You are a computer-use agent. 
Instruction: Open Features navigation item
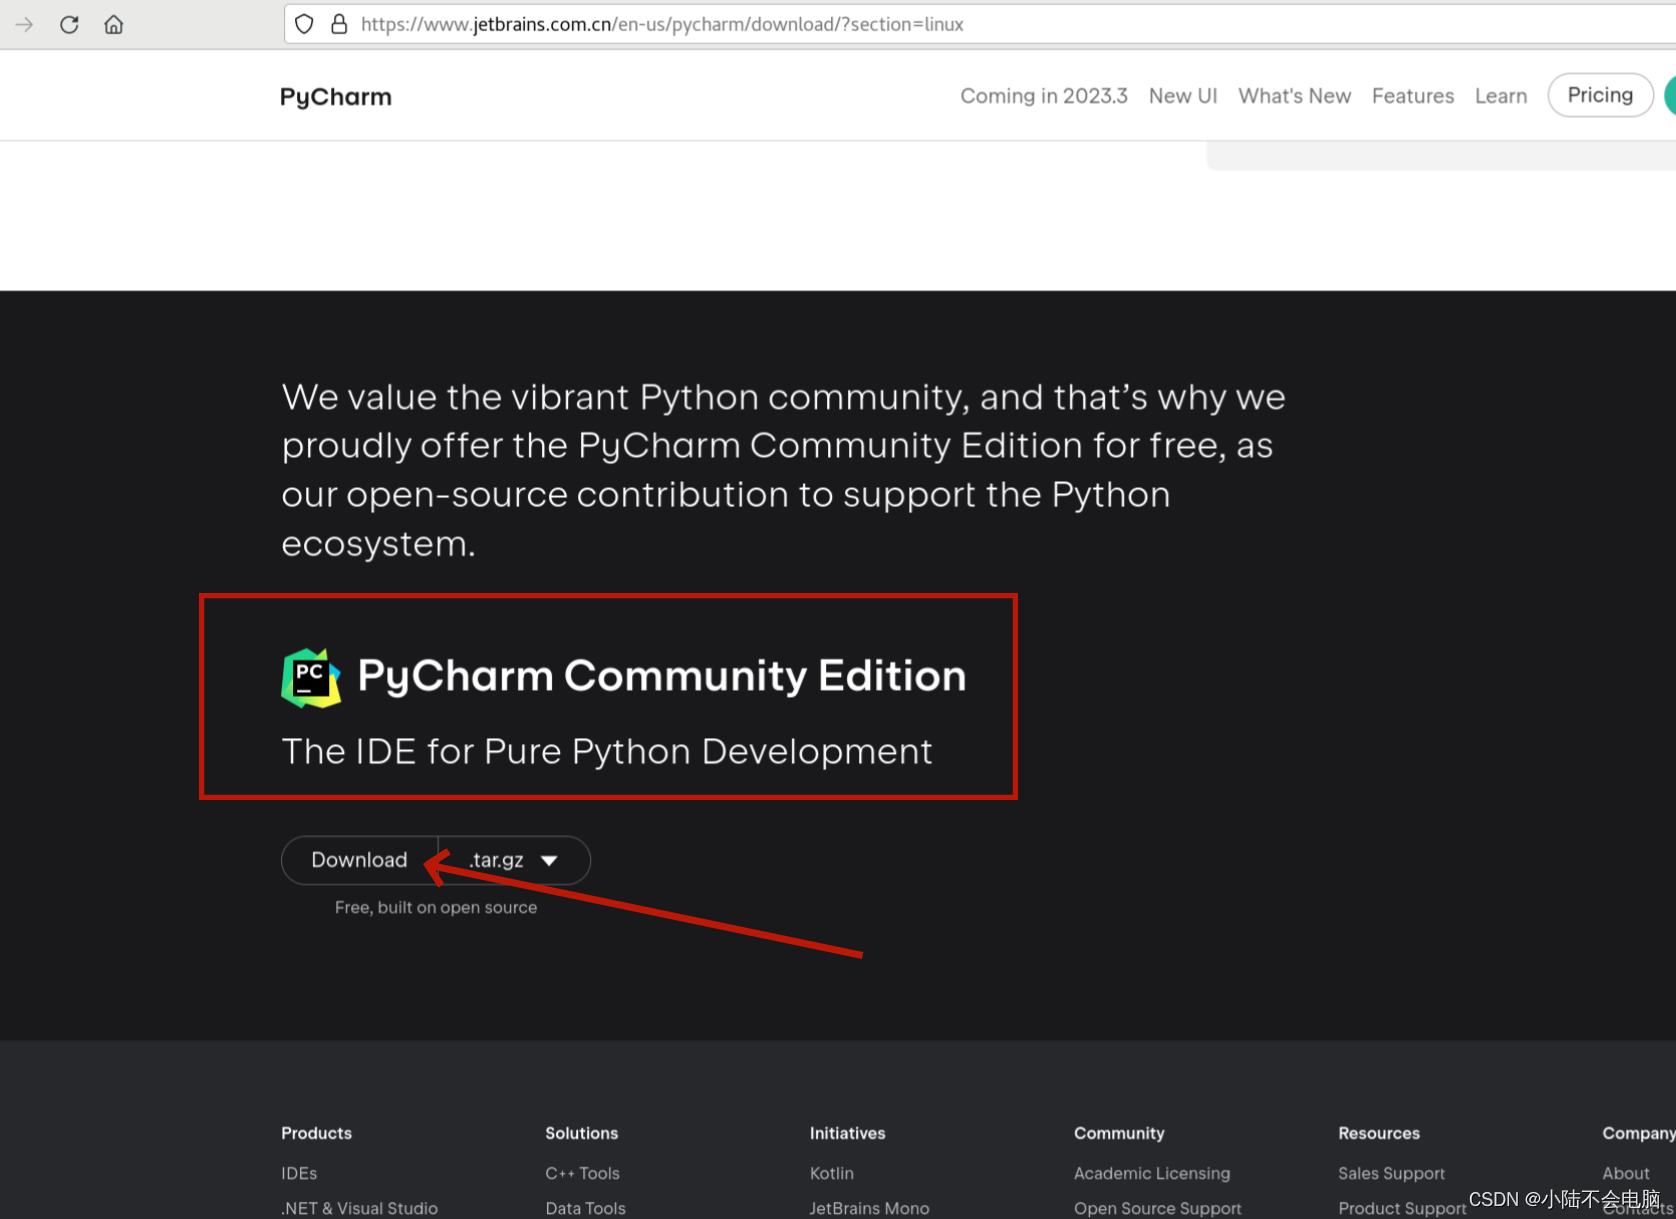click(1413, 96)
